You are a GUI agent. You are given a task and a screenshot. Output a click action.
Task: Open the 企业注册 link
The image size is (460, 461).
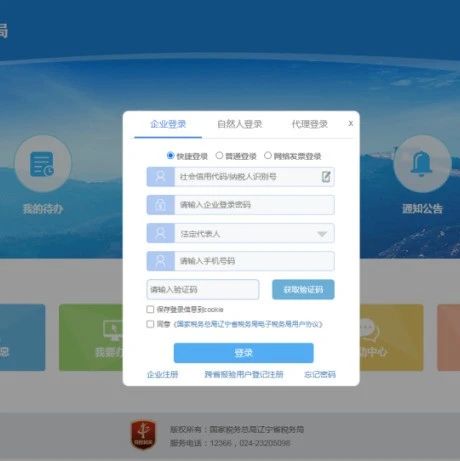[x=162, y=374]
